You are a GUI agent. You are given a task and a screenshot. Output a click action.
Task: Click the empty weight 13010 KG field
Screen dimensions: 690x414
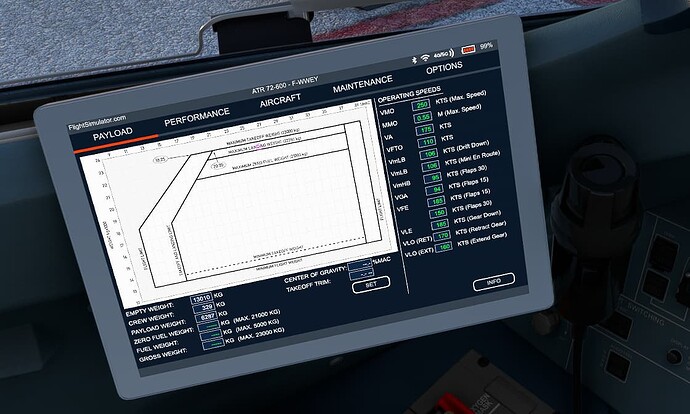[201, 299]
